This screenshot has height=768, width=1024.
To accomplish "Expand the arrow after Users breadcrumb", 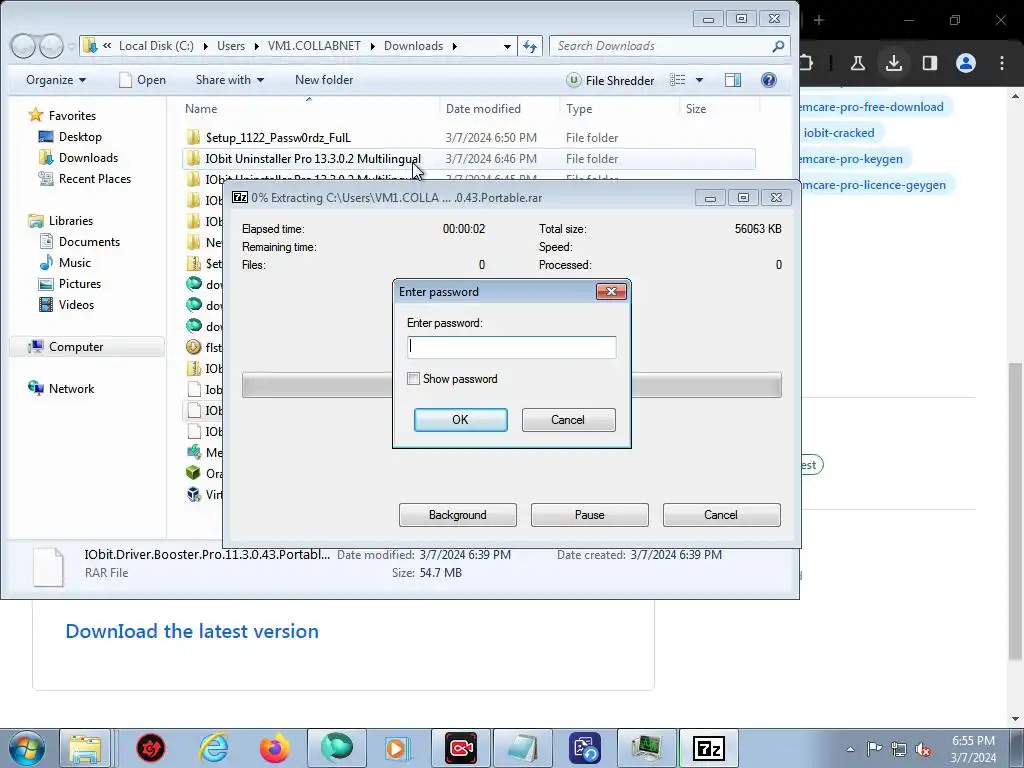I will (x=256, y=46).
